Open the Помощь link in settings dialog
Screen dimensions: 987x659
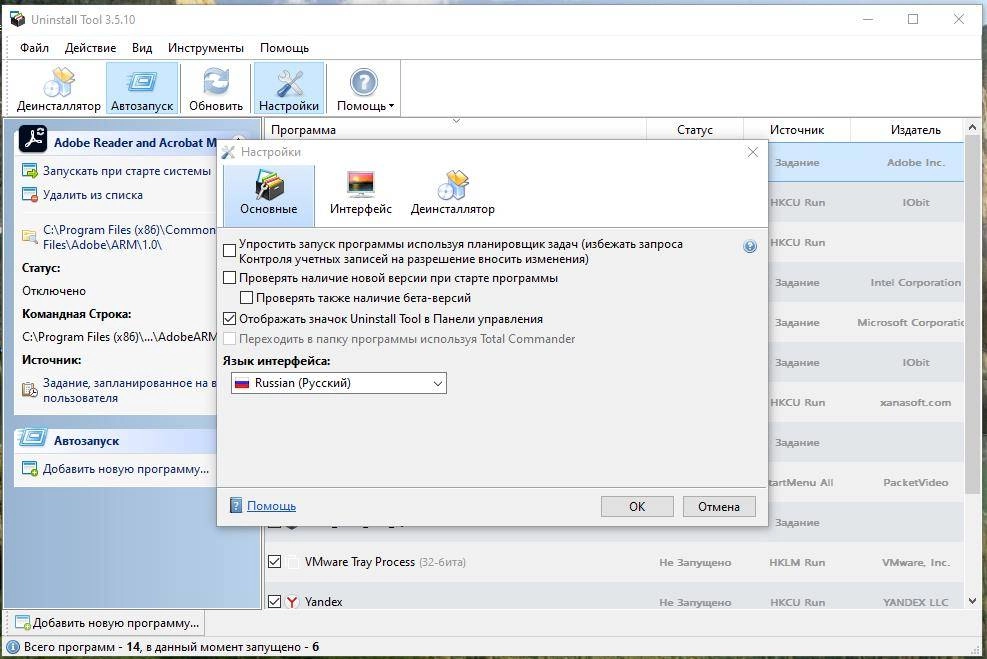coord(271,505)
